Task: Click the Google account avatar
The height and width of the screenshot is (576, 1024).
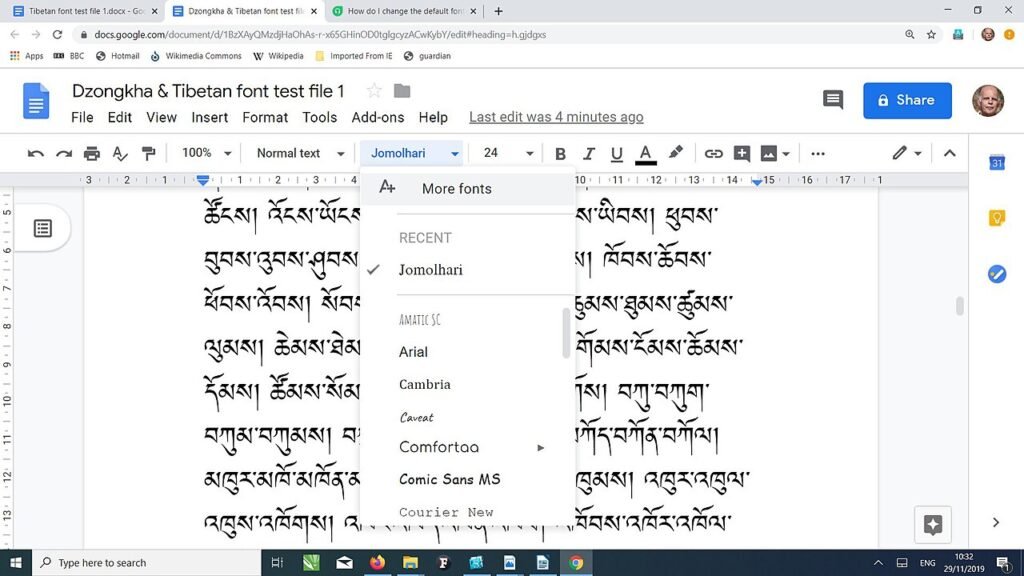Action: (x=987, y=101)
